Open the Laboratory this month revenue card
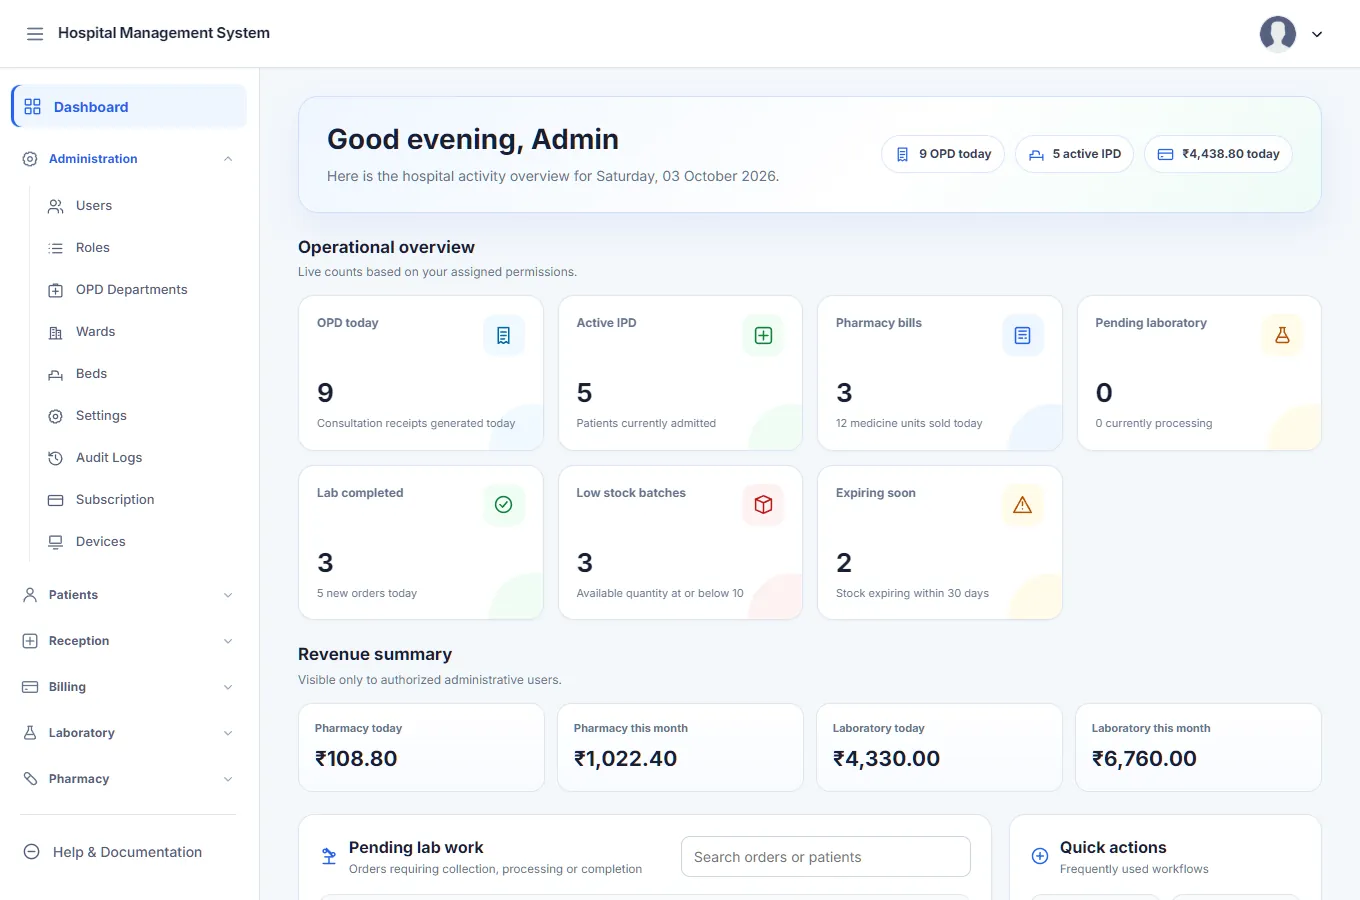The width and height of the screenshot is (1360, 900). [1198, 747]
